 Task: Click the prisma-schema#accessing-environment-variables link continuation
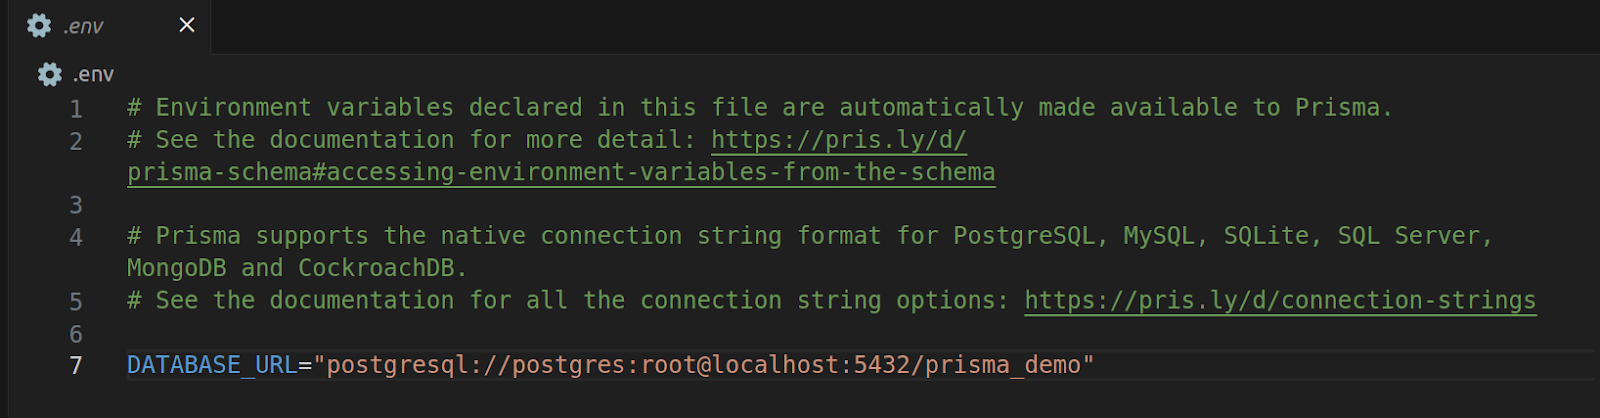click(x=560, y=172)
